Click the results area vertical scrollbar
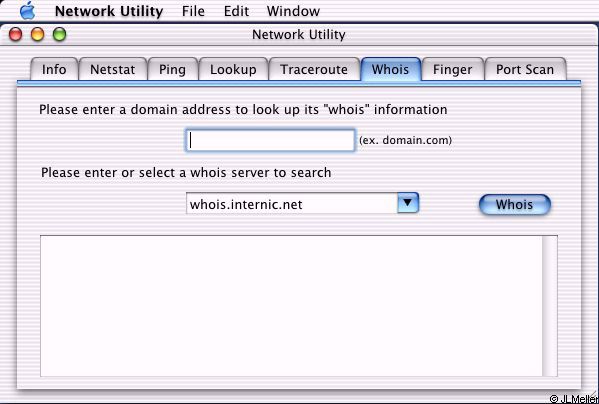Screen dimensions: 599x404 [x=550, y=306]
